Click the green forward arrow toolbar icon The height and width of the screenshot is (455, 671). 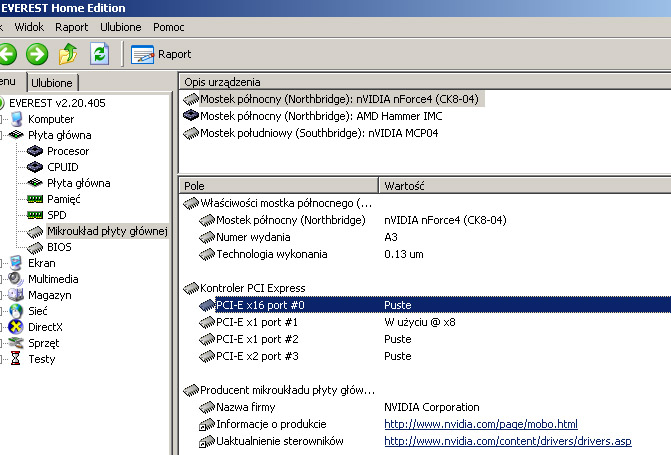37,54
